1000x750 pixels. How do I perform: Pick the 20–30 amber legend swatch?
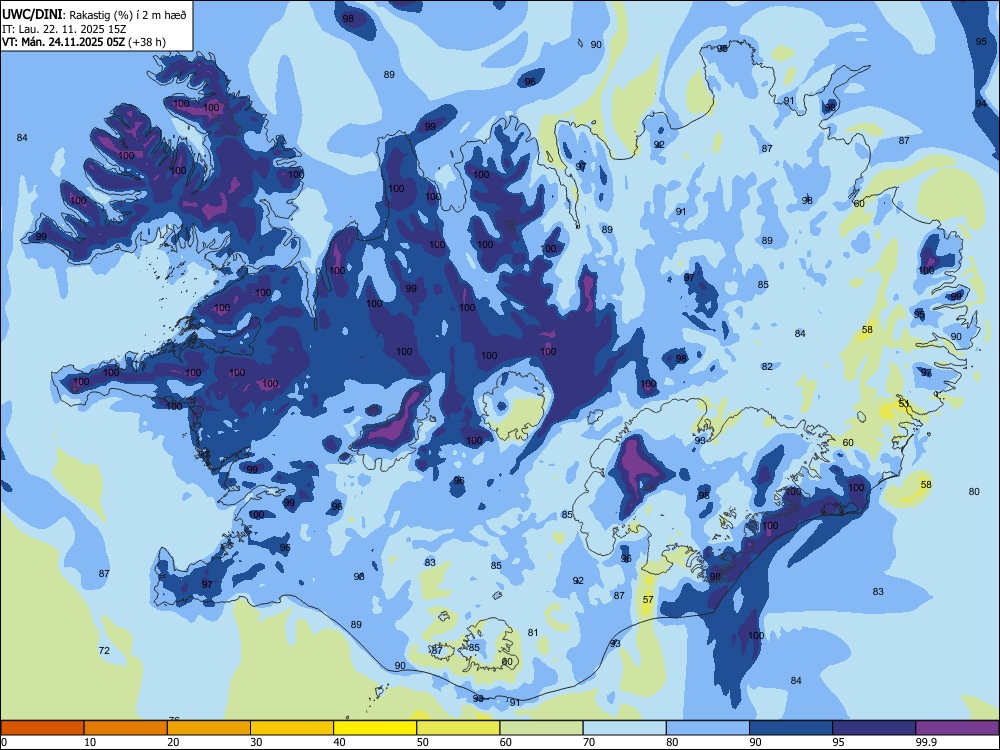point(209,728)
